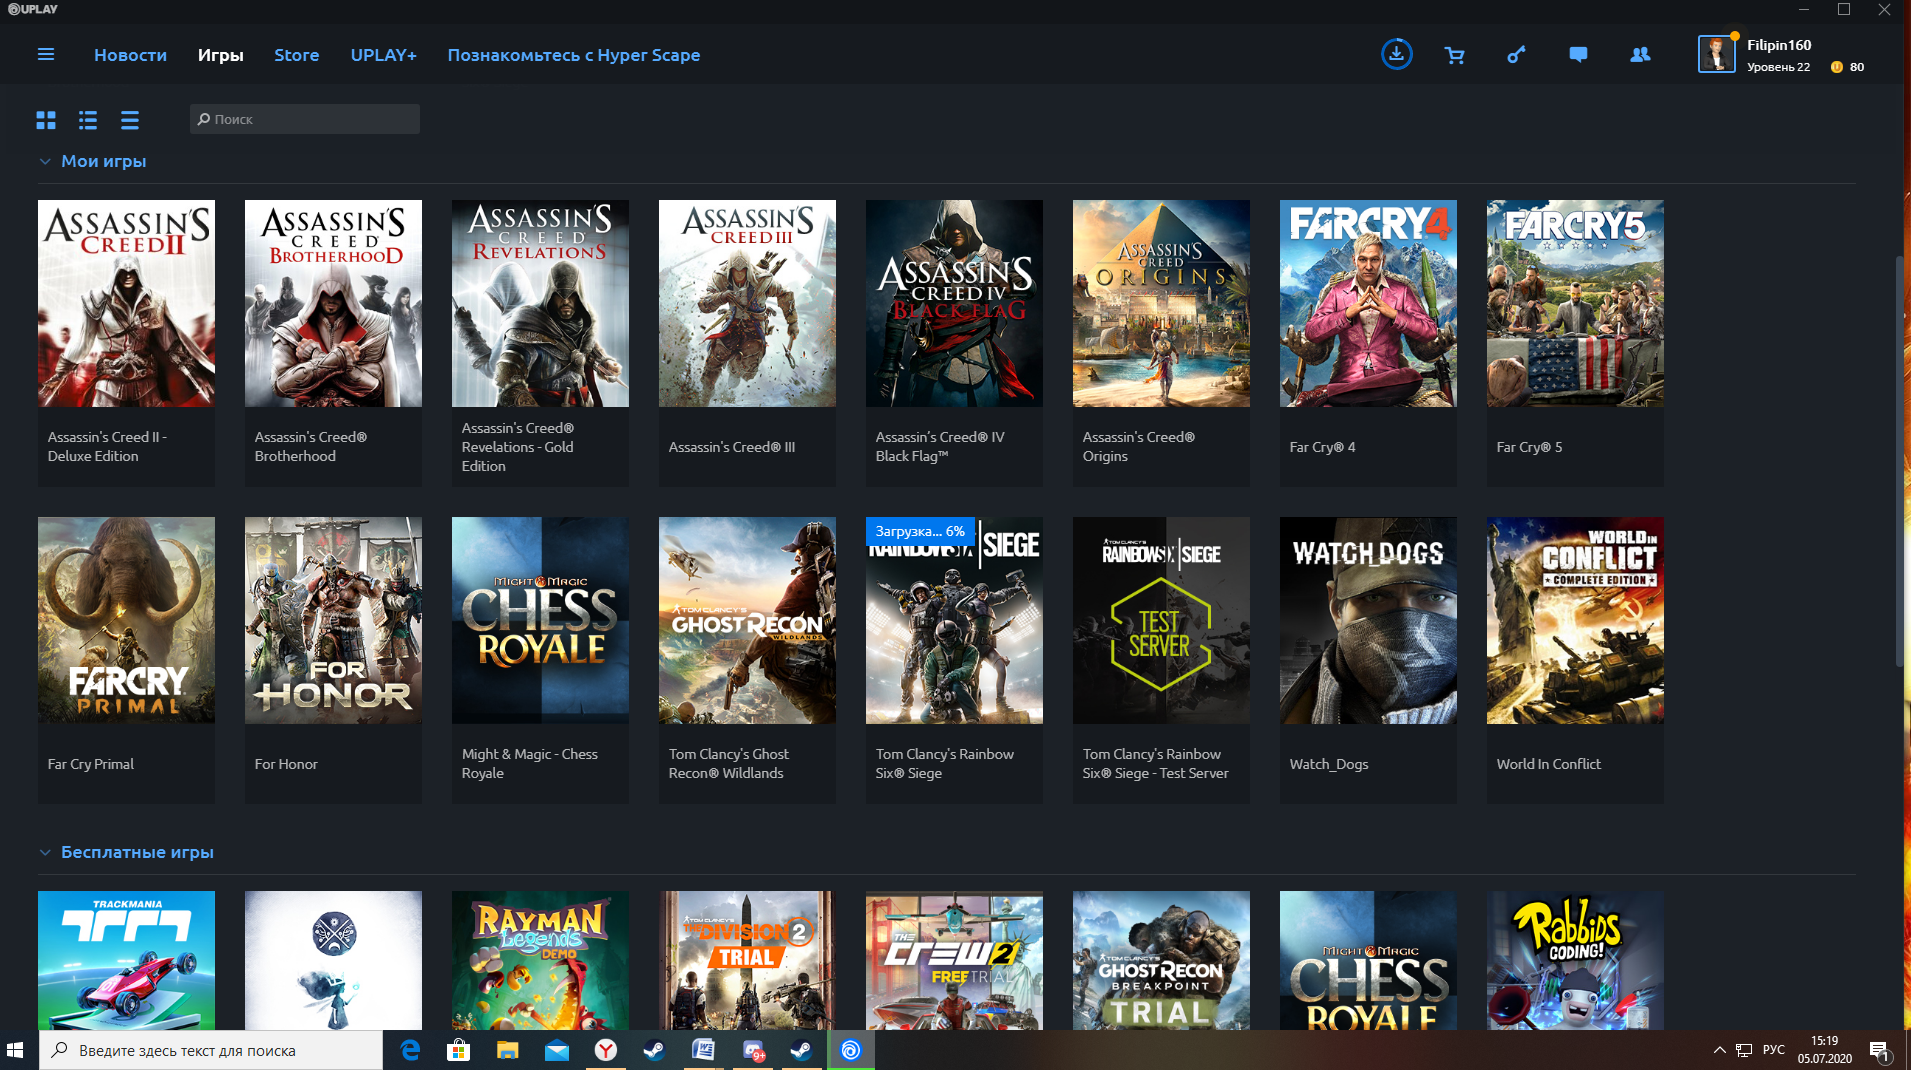Open Rabbids Coding cover

(x=1575, y=960)
